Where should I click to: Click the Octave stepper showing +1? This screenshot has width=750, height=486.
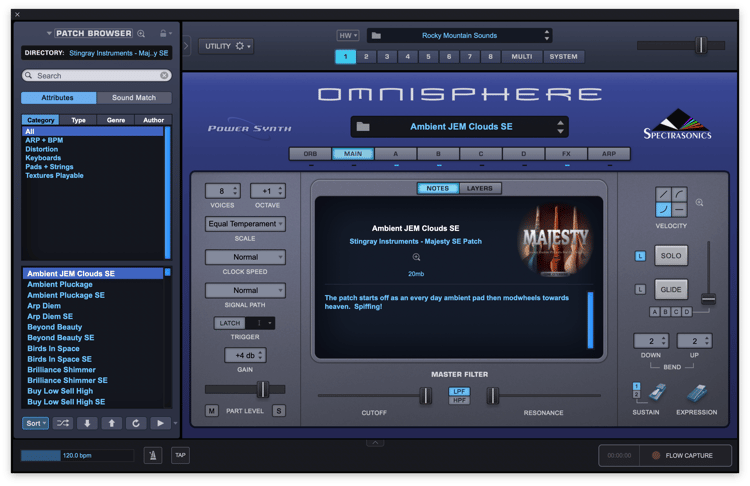267,191
